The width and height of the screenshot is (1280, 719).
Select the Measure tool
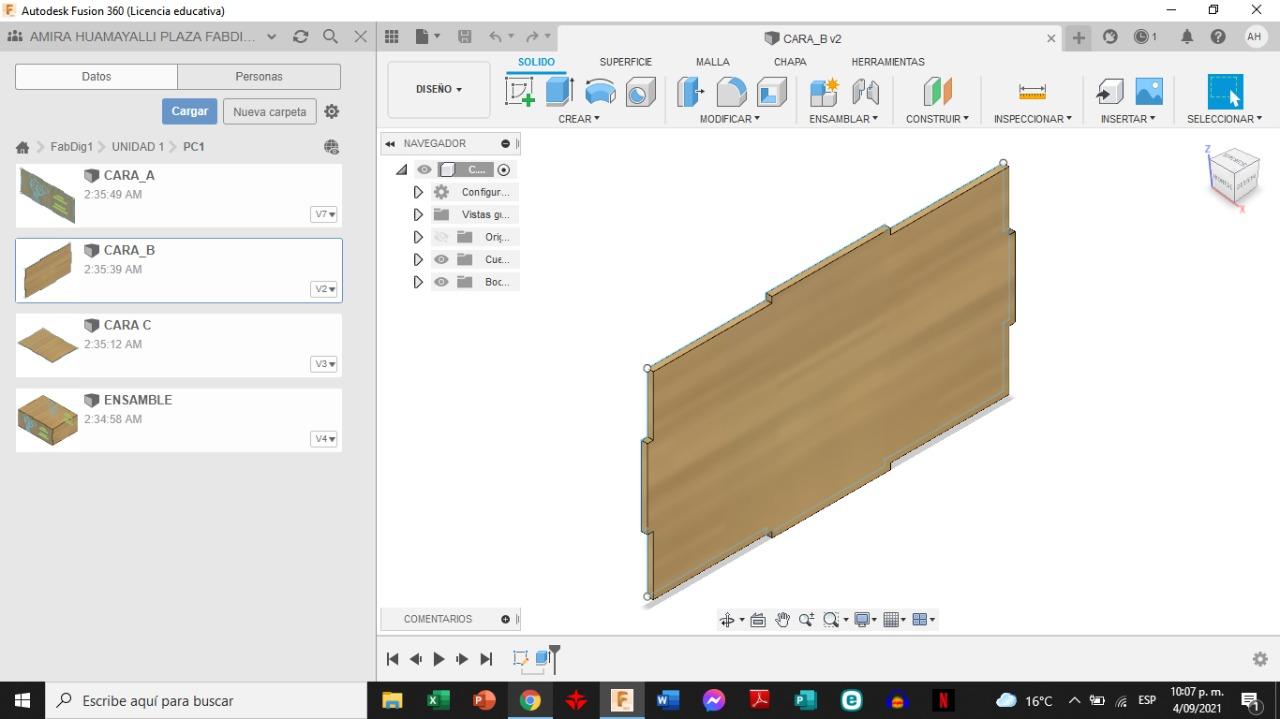point(1032,92)
